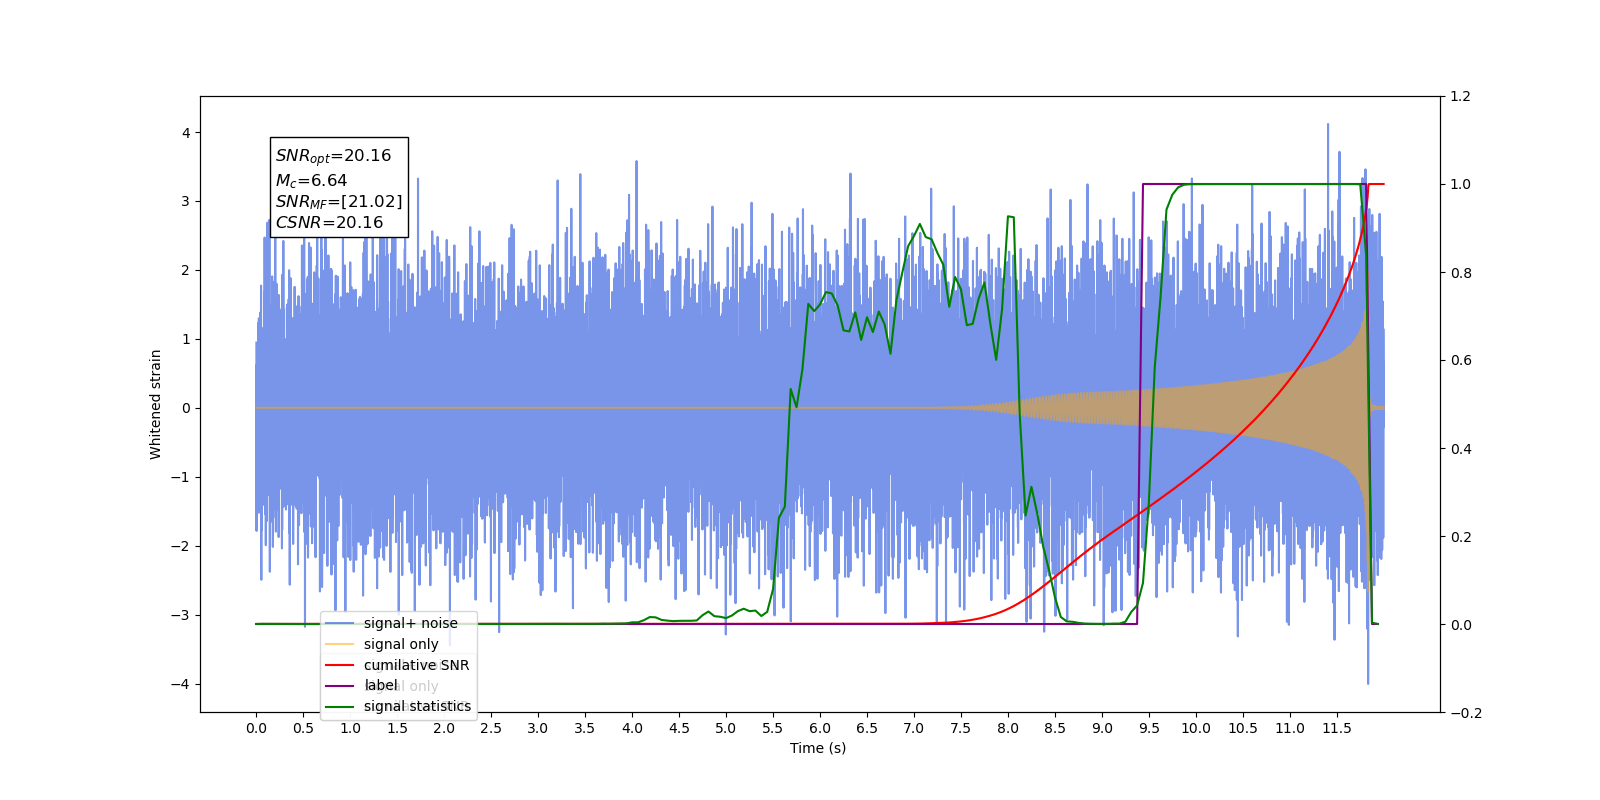
Task: Click the −0.2 tick on right y-axis
Action: 1466,713
